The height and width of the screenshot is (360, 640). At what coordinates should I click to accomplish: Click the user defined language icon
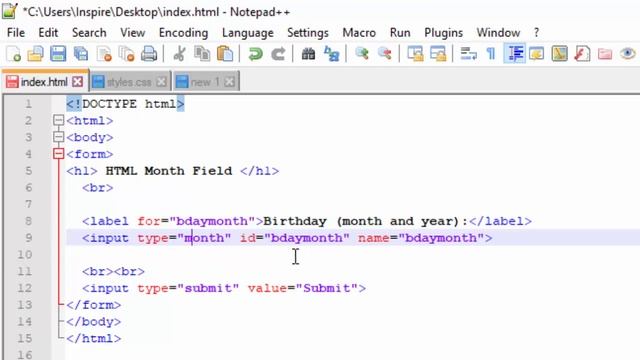(x=536, y=54)
